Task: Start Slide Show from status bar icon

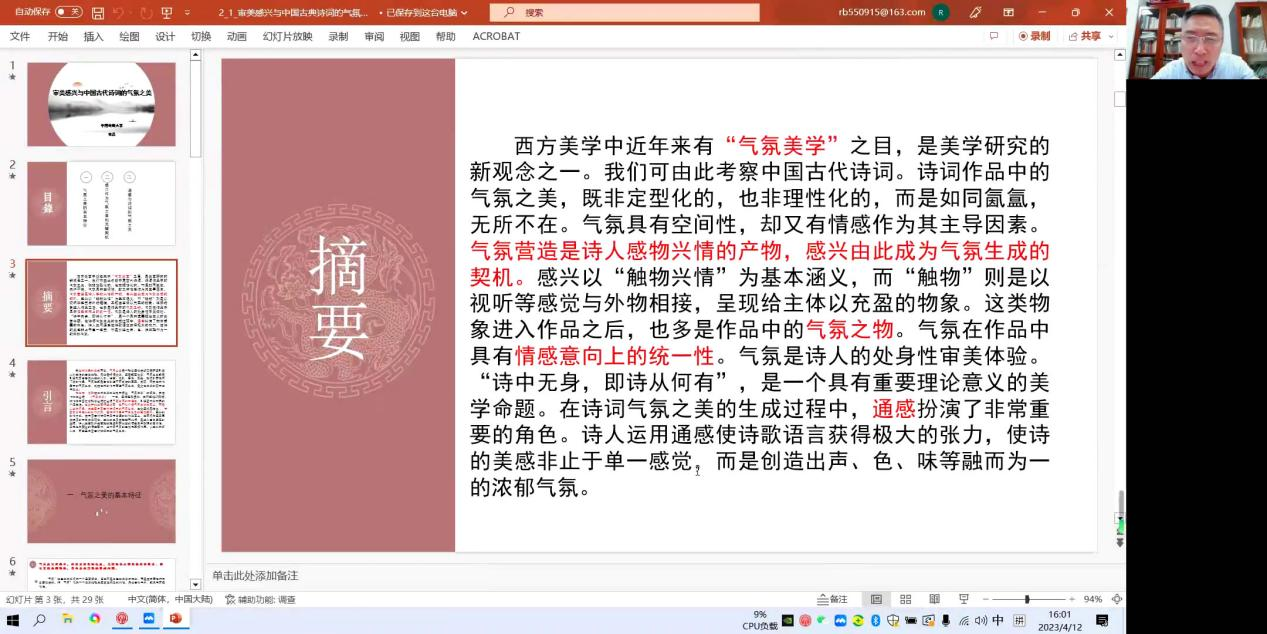Action: coord(963,599)
